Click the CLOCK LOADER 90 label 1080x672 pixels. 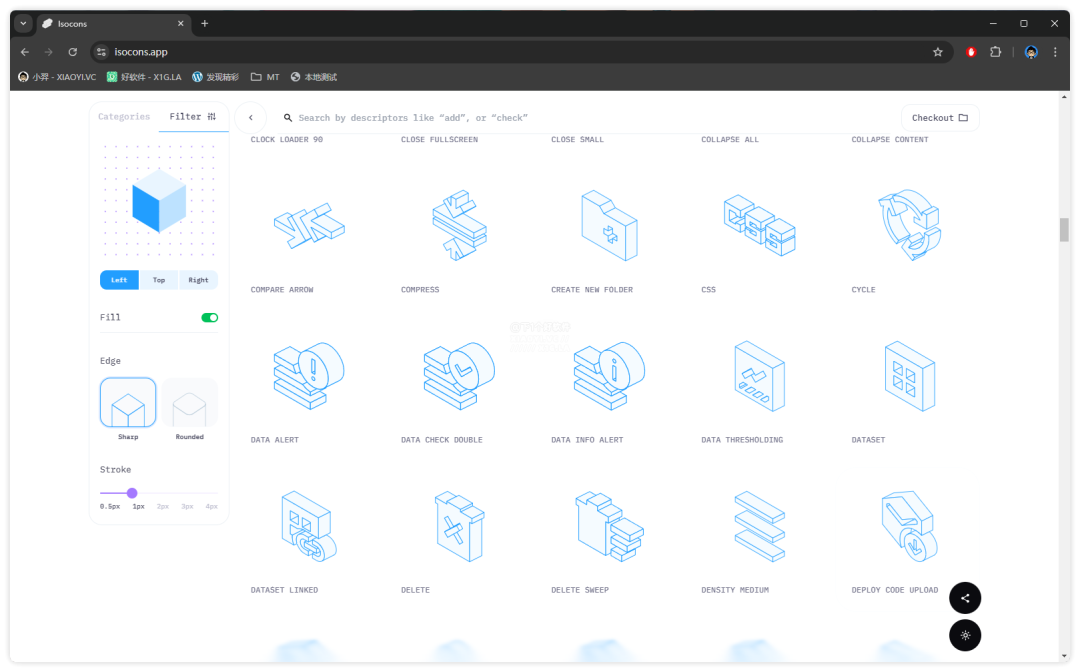pos(287,140)
